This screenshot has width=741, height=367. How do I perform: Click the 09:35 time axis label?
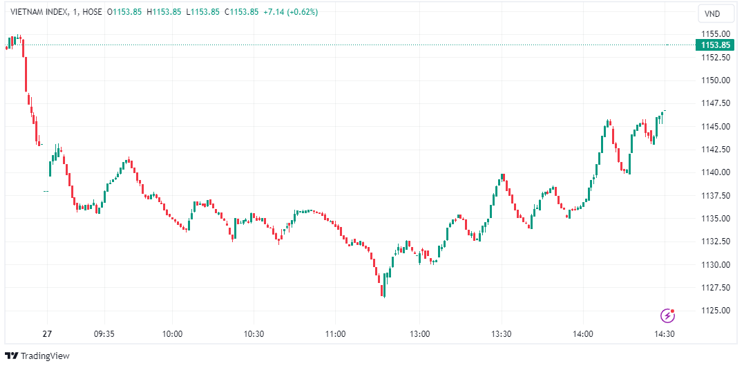(105, 334)
